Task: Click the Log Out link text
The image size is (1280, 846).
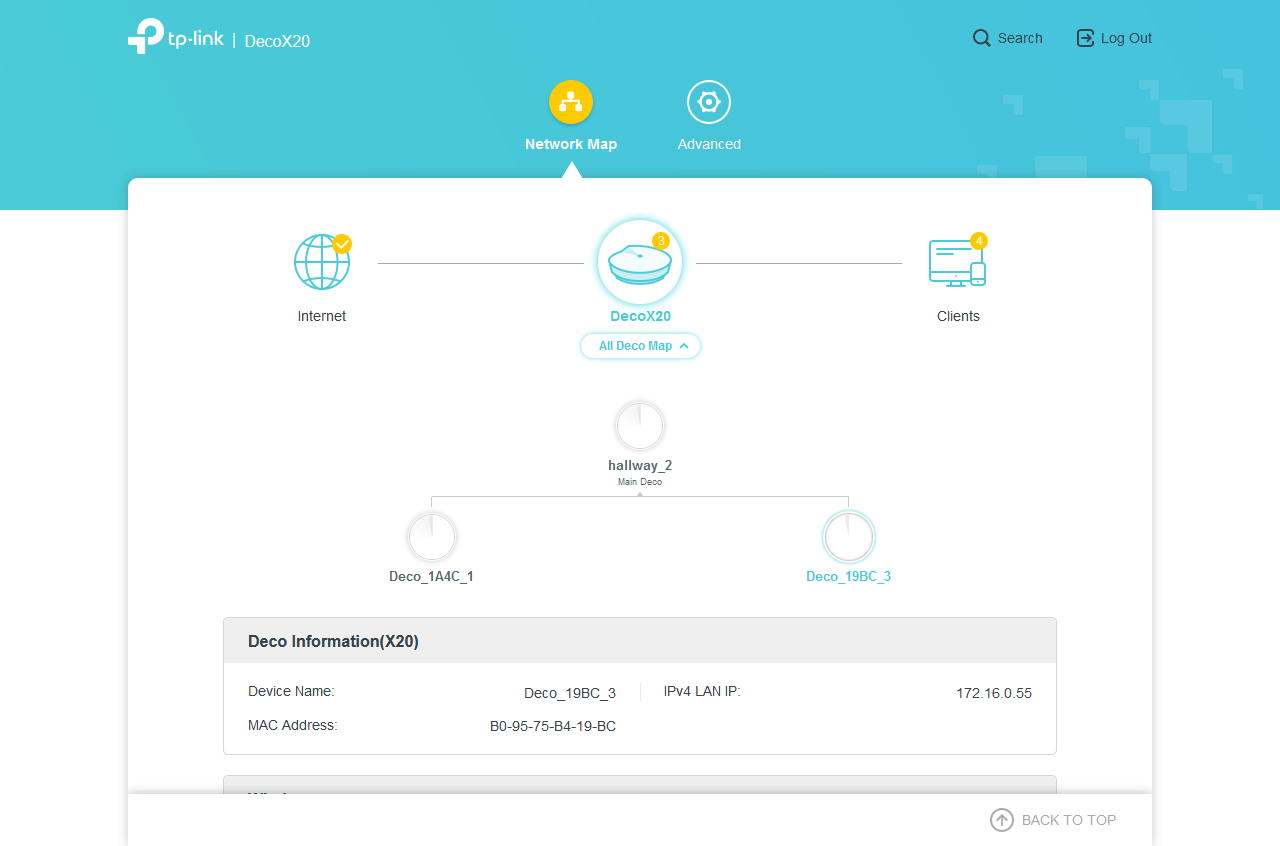Action: [x=1126, y=38]
